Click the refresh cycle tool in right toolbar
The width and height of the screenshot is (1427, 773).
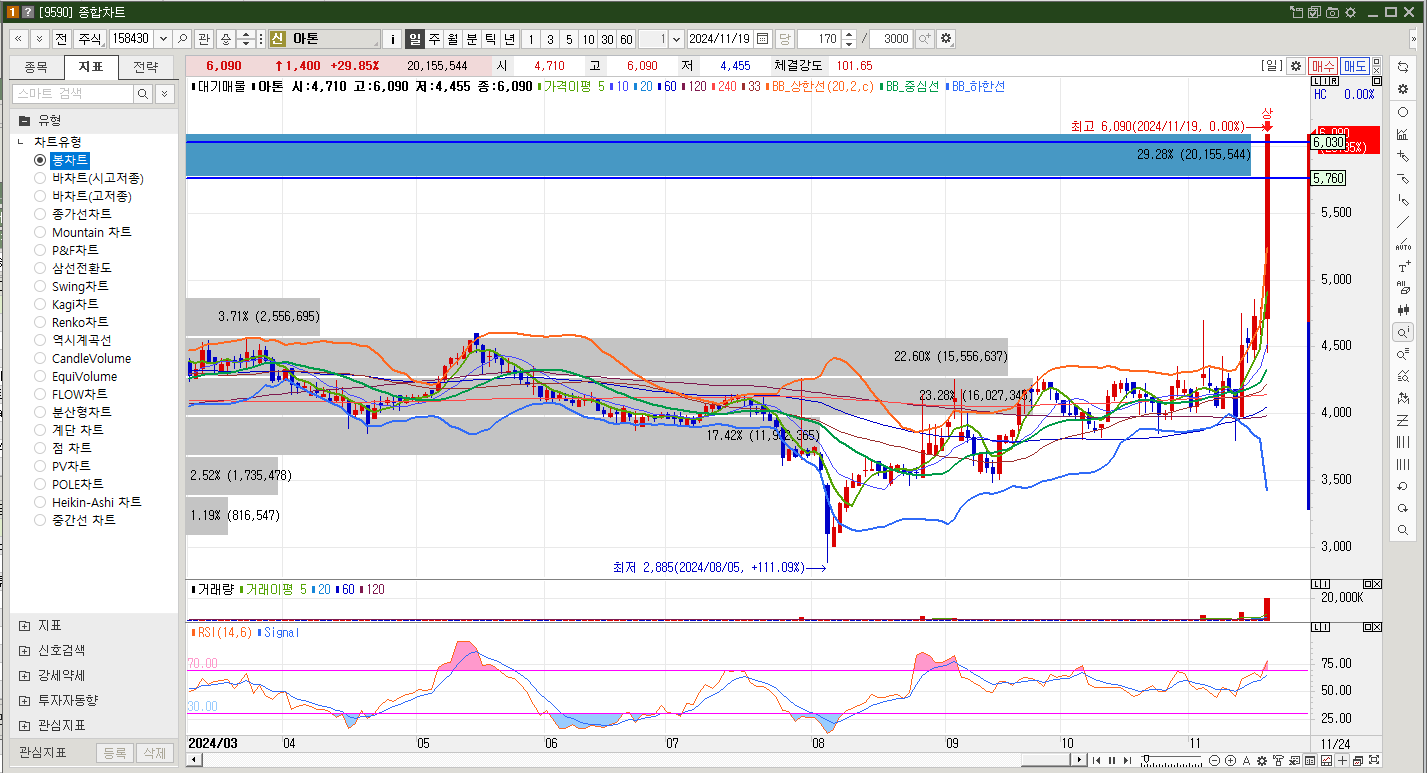tap(1403, 67)
